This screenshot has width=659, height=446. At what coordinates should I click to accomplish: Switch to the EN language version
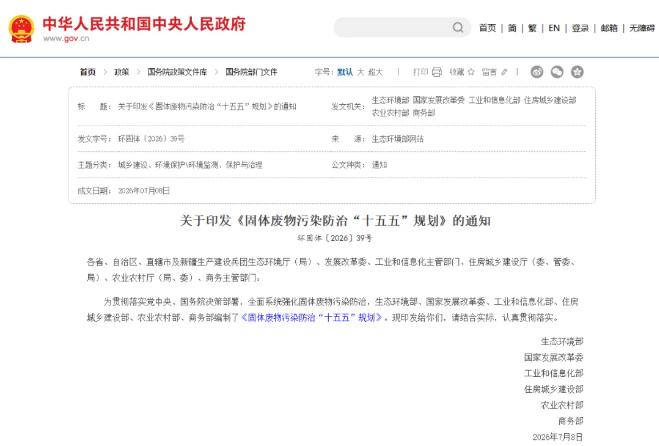pos(554,28)
